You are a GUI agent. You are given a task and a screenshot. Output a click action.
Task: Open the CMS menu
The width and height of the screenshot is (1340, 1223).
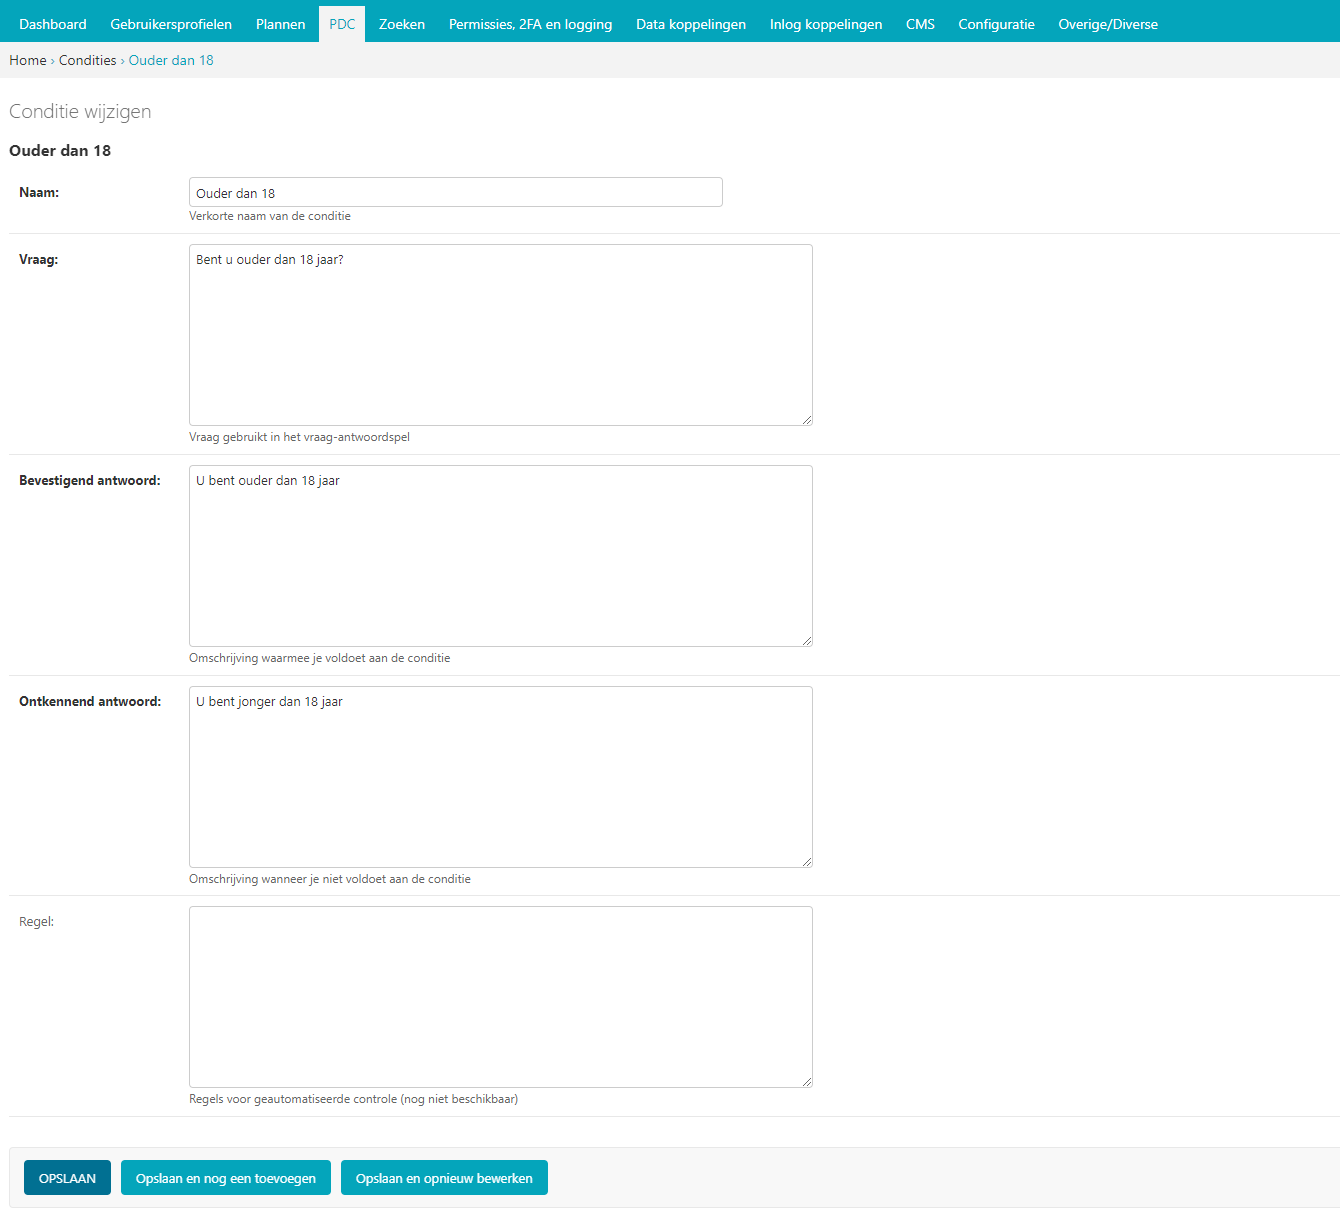[x=920, y=24]
